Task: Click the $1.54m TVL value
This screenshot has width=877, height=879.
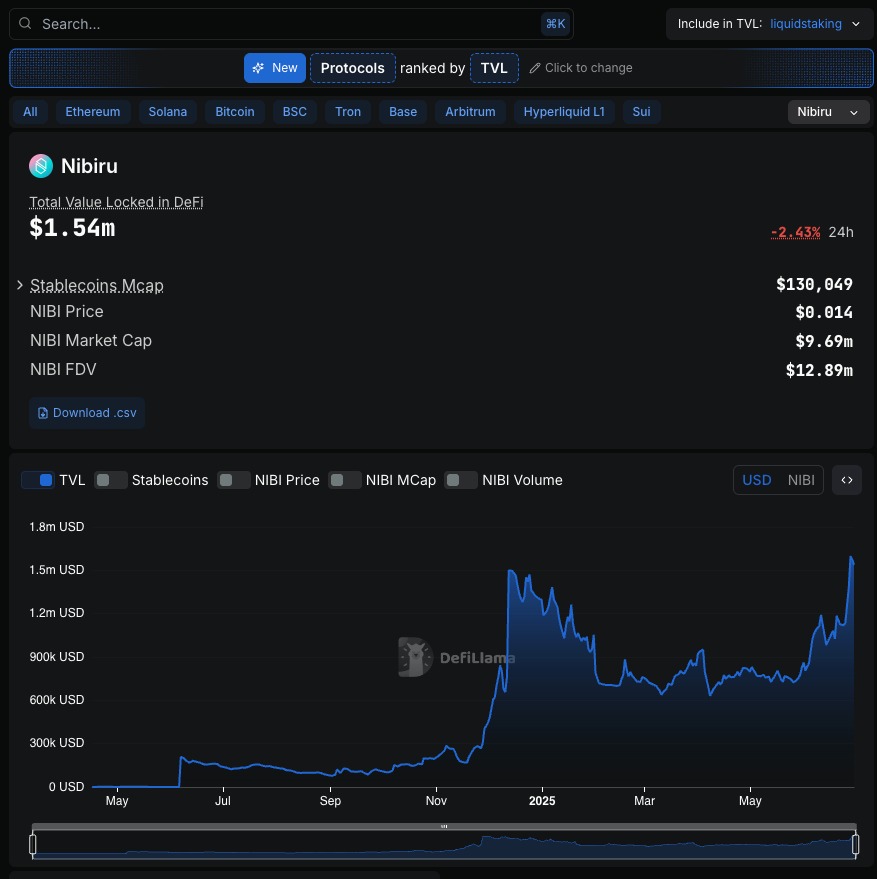Action: pos(72,228)
